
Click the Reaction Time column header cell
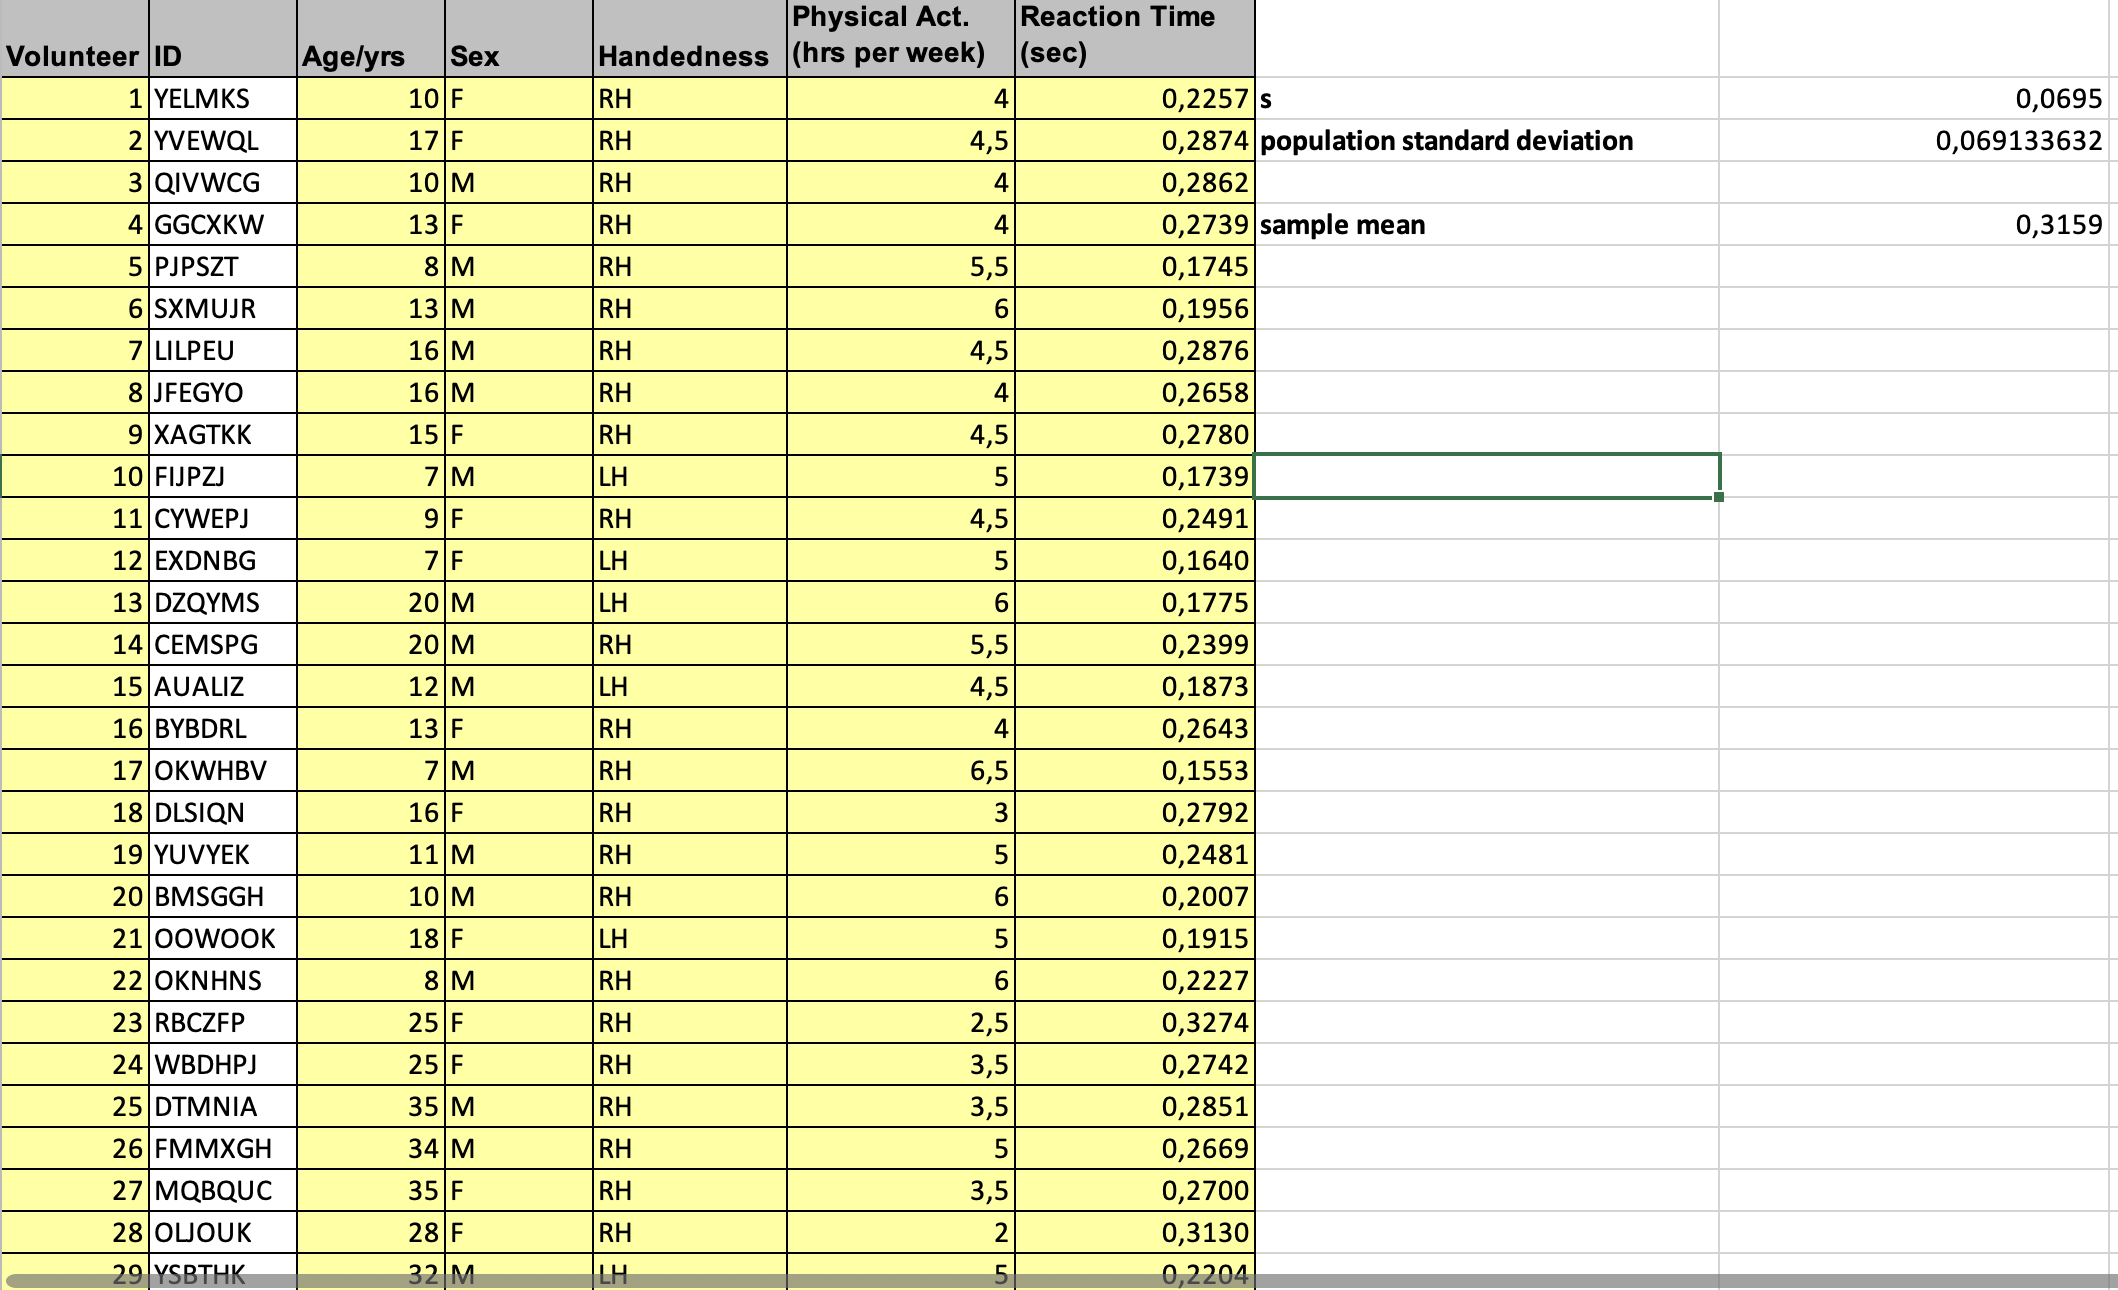pyautogui.click(x=1134, y=38)
